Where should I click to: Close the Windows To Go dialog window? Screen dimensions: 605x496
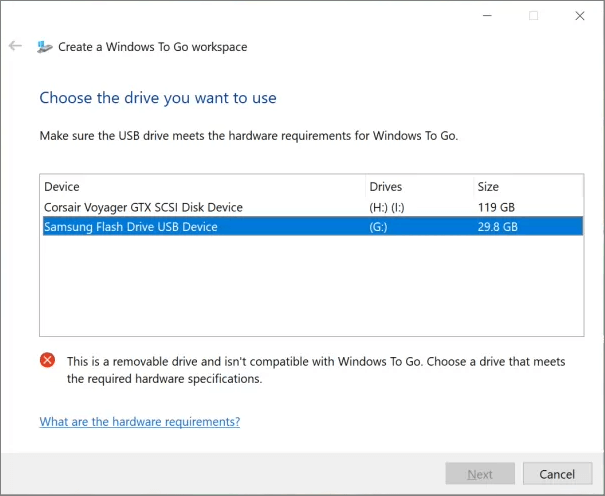click(579, 16)
